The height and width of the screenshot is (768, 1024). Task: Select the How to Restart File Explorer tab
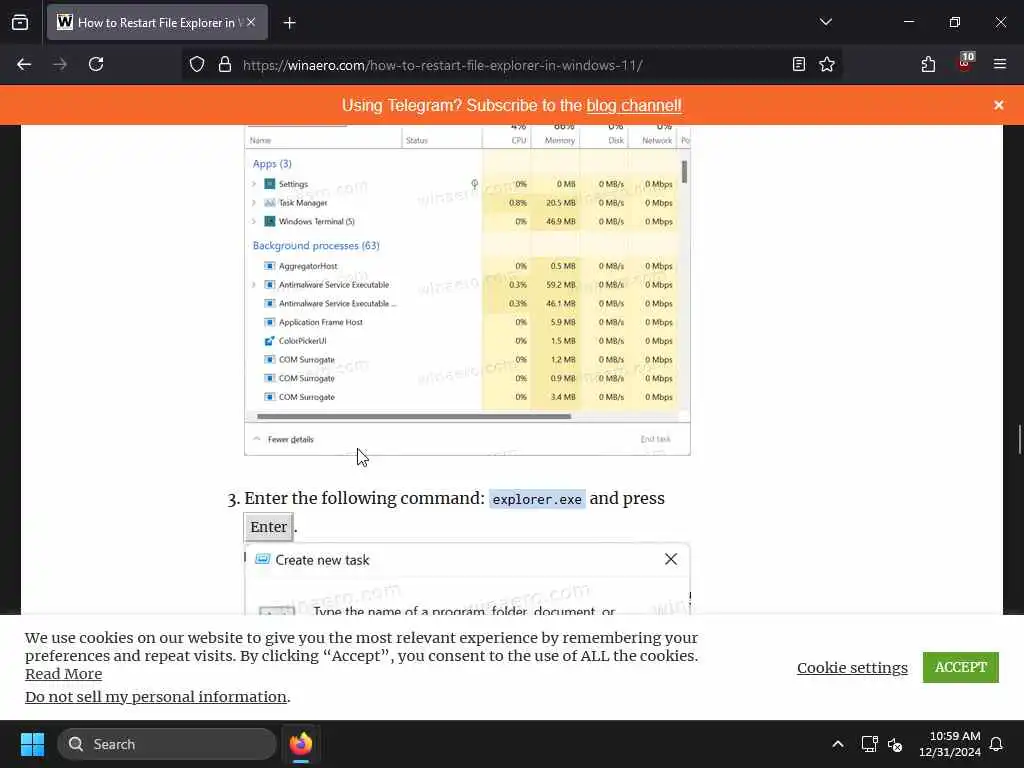click(157, 22)
